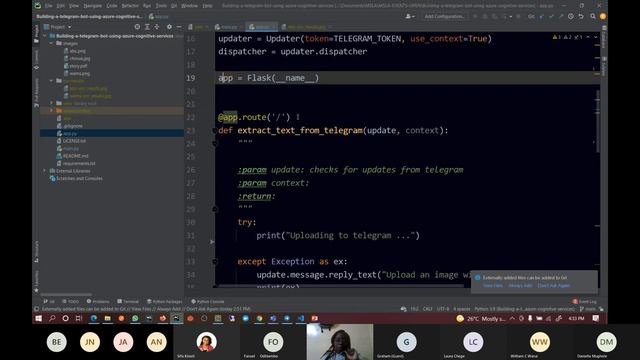
Task: Open the Python Console tool window
Action: tap(208, 301)
